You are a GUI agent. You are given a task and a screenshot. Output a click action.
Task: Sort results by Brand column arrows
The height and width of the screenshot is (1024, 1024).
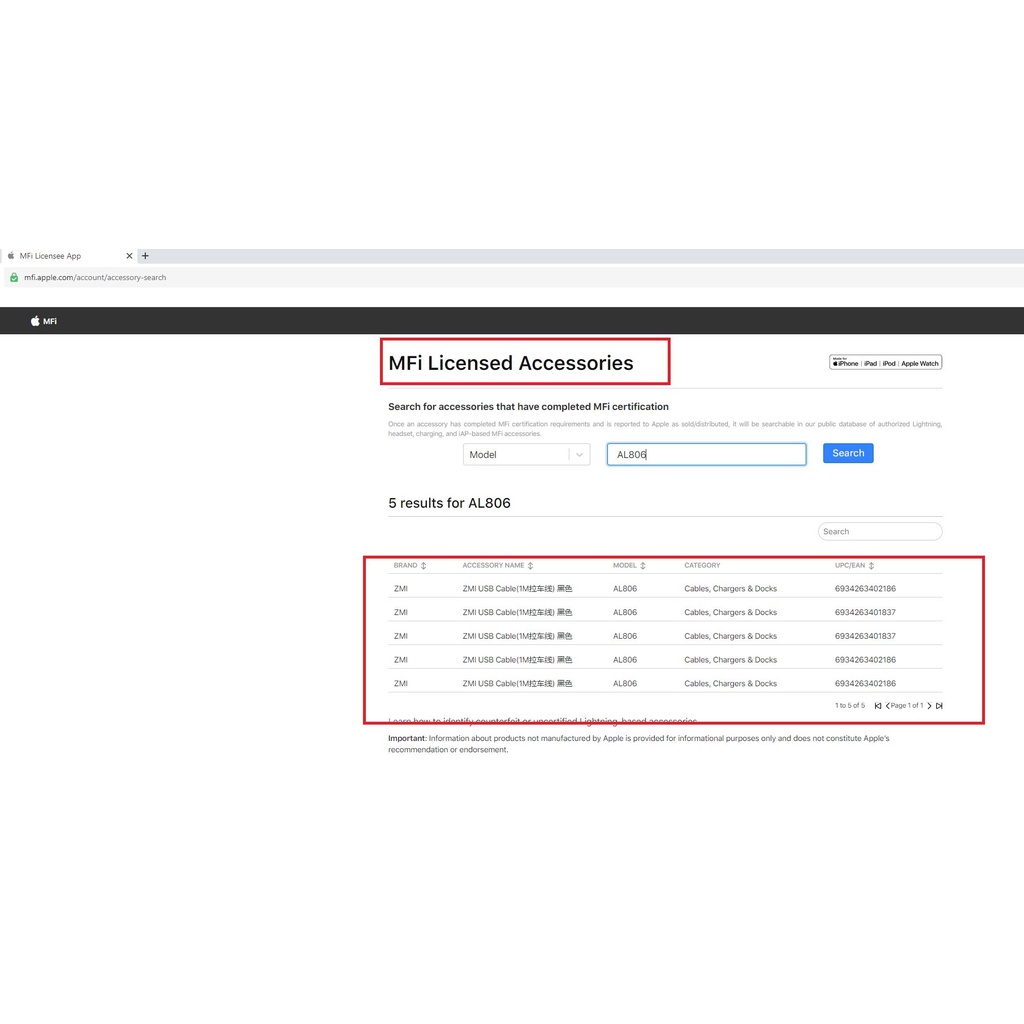pyautogui.click(x=424, y=566)
